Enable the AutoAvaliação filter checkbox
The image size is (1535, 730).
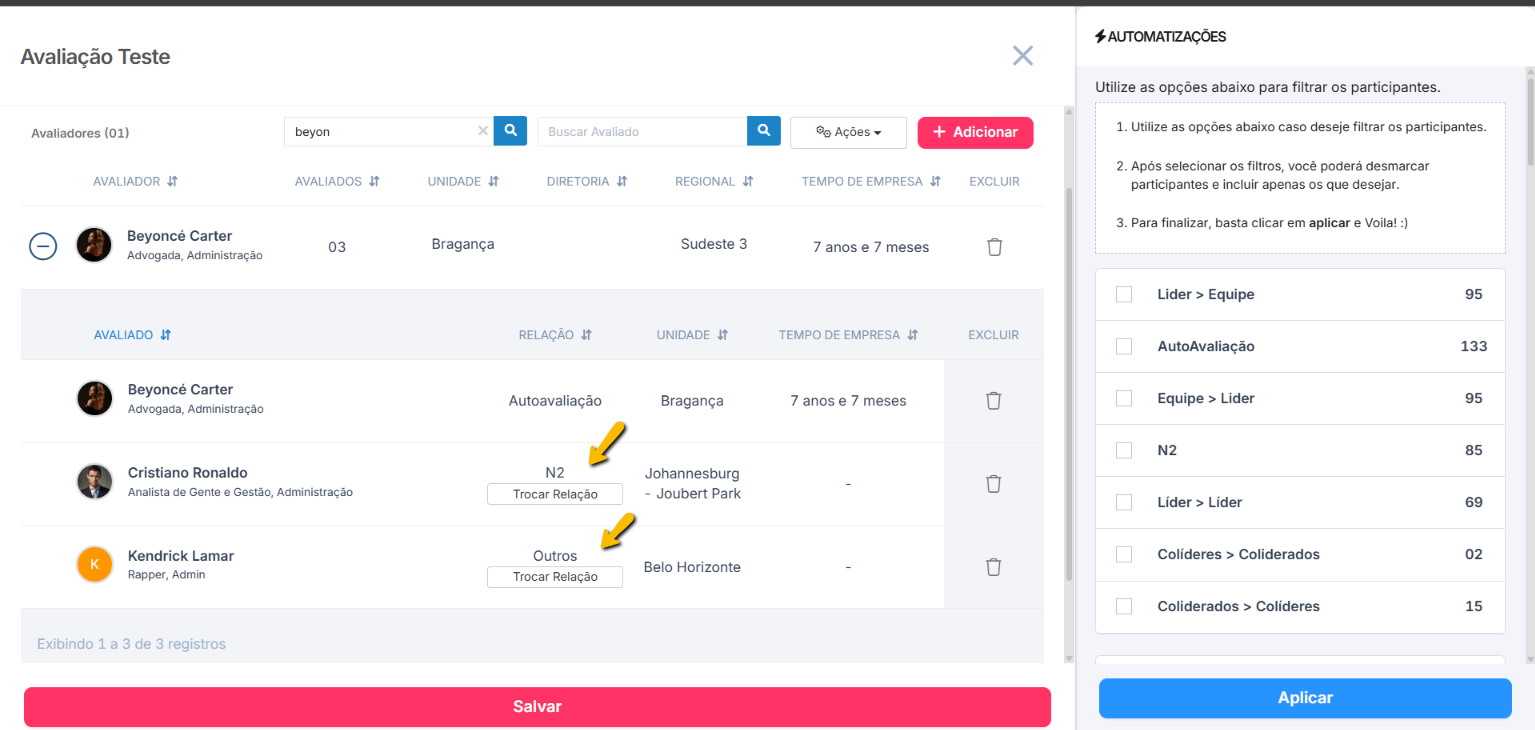[x=1124, y=346]
